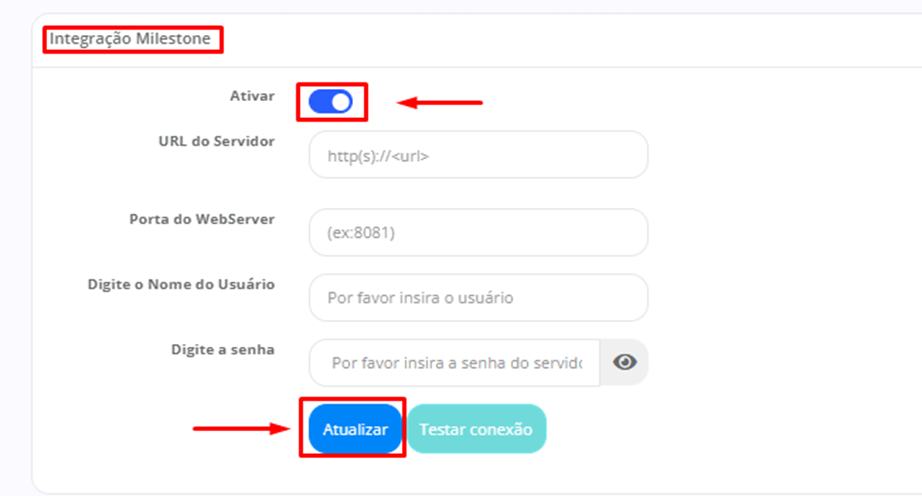This screenshot has width=922, height=496.
Task: Click into the senha password field
Action: pyautogui.click(x=455, y=362)
